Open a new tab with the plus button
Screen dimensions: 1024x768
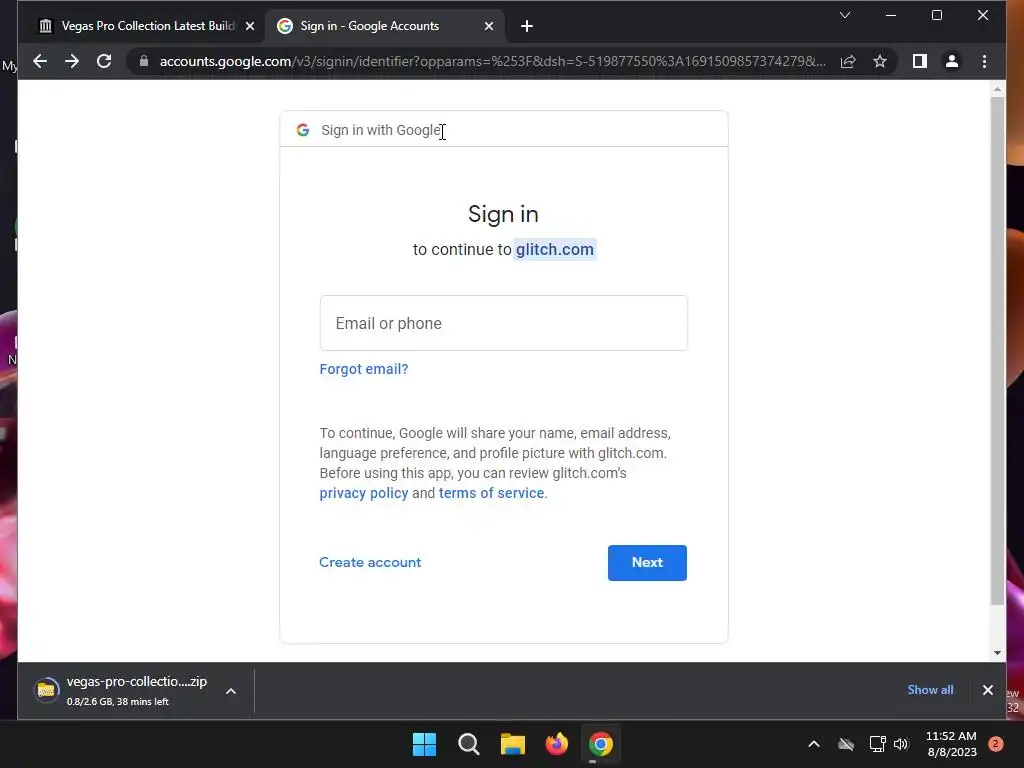(x=527, y=26)
